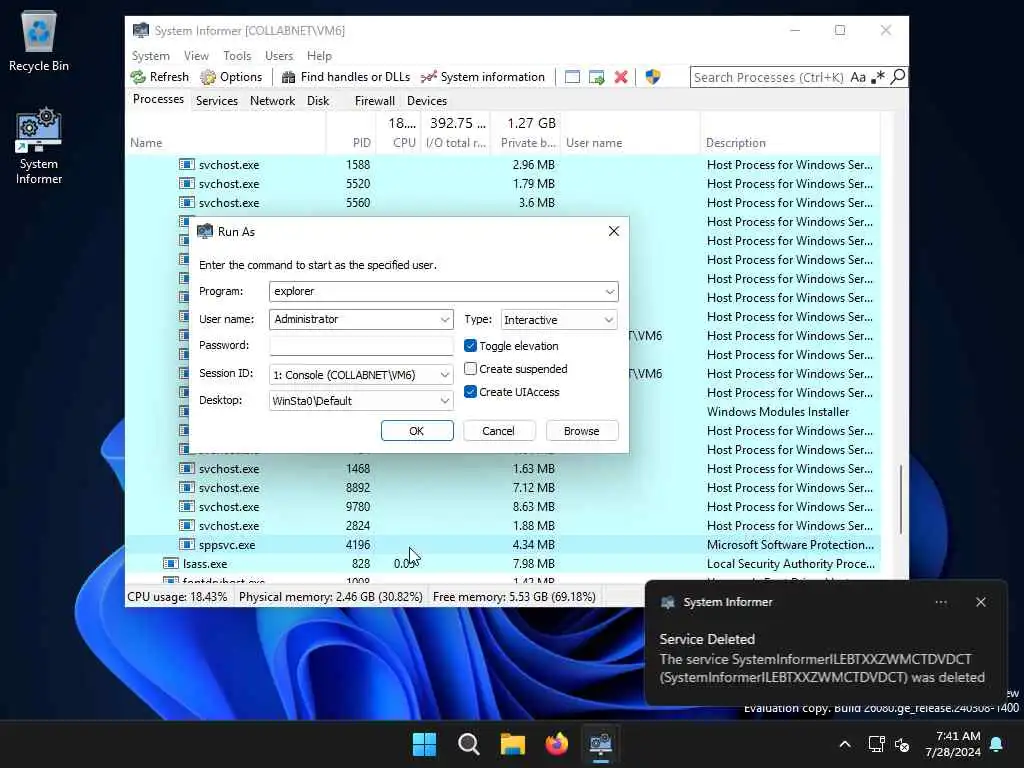1024x768 pixels.
Task: Click the red X terminate icon
Action: 621,77
